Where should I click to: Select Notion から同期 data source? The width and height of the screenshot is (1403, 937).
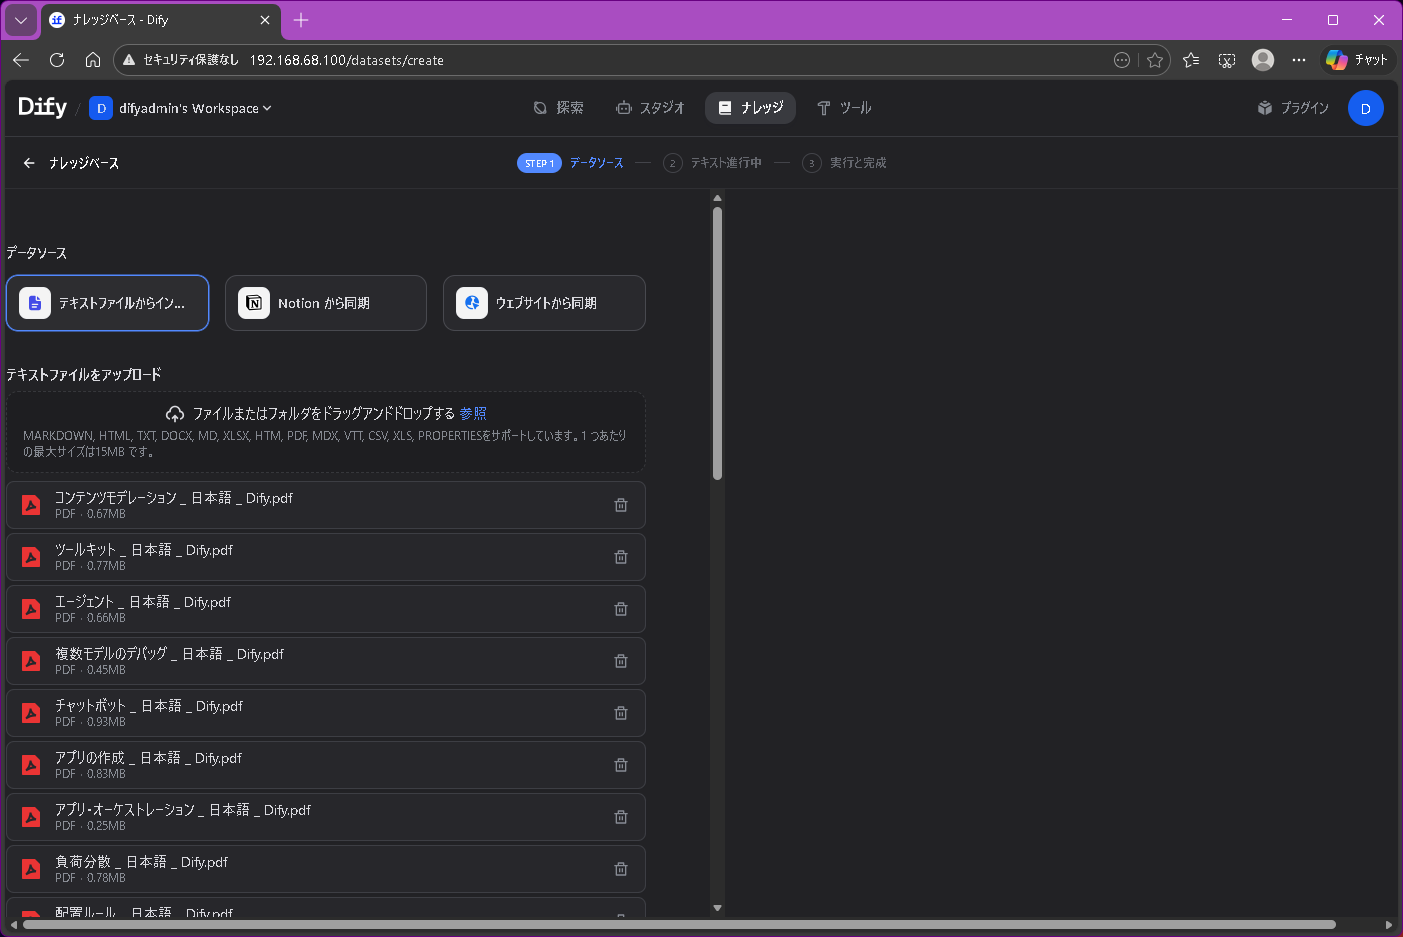[x=326, y=303]
